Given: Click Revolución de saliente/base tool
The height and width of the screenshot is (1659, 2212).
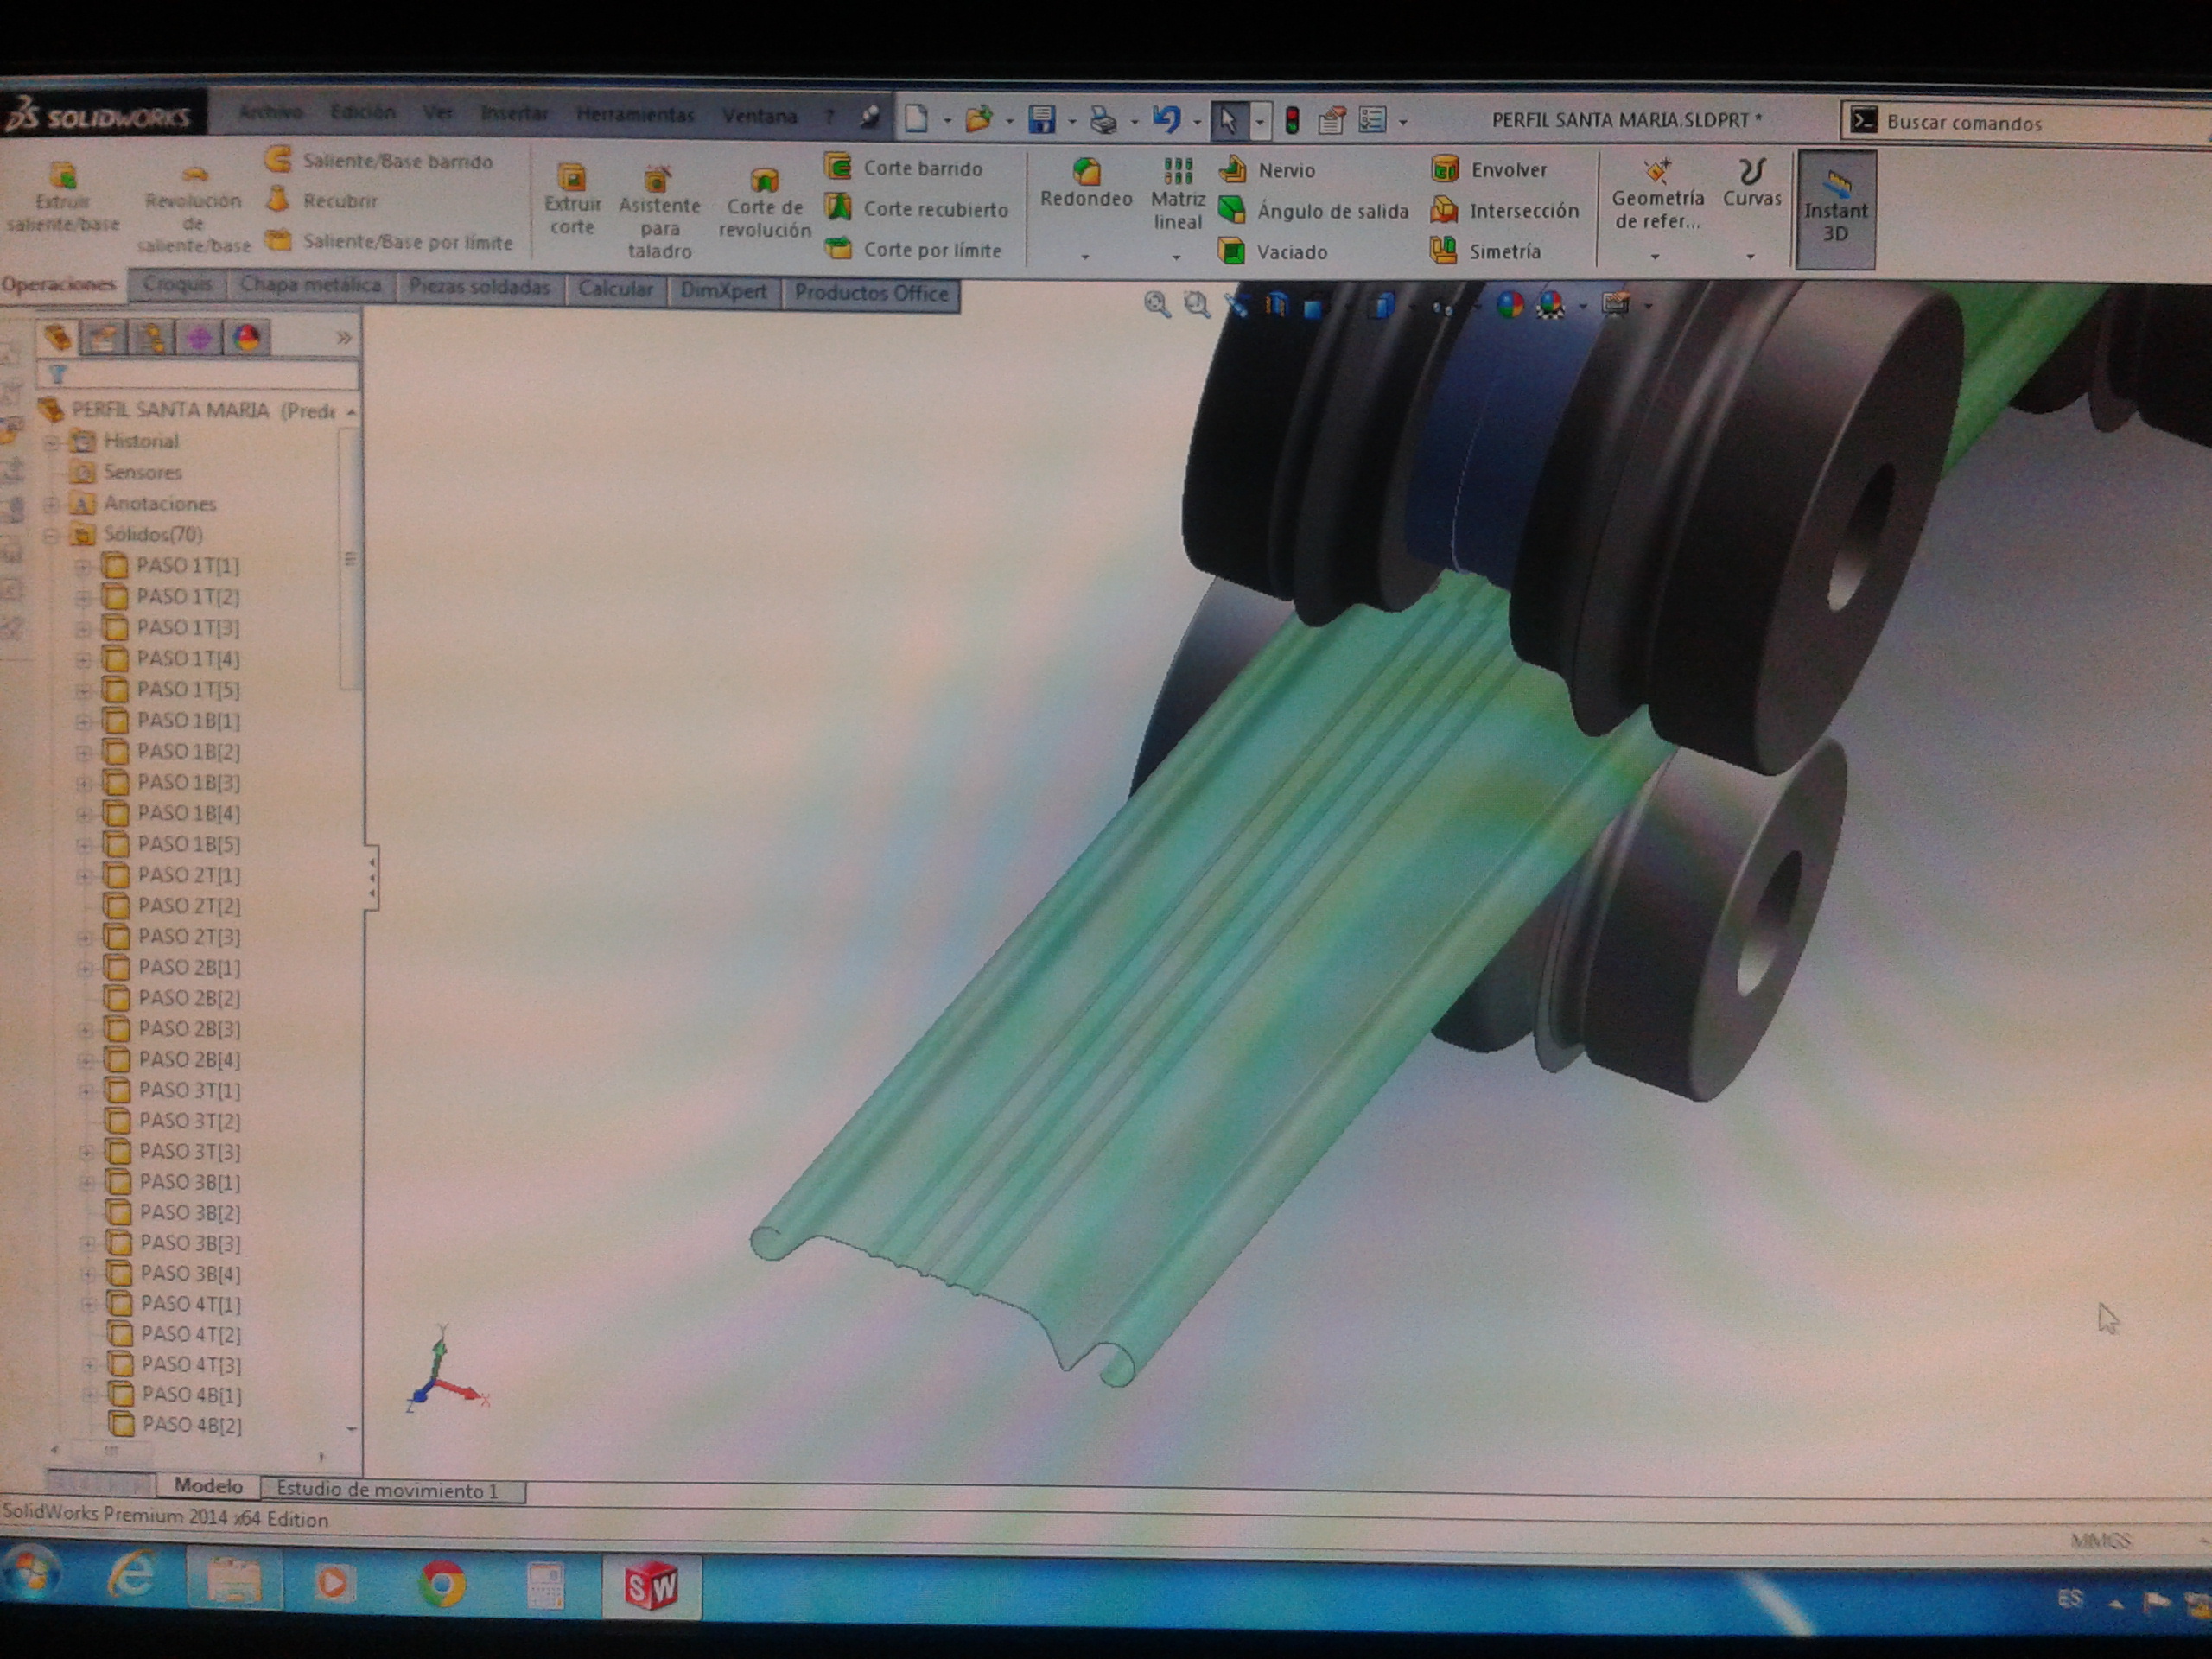Looking at the screenshot, I should pos(193,210).
